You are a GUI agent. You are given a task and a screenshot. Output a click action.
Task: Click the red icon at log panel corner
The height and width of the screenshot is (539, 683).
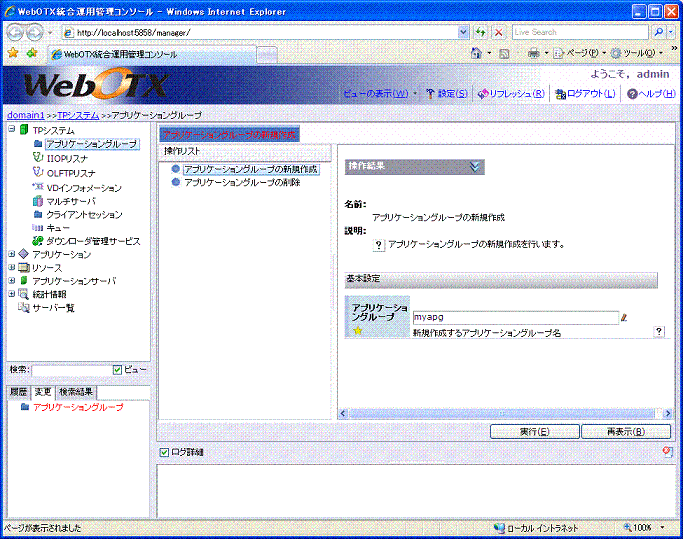[667, 452]
